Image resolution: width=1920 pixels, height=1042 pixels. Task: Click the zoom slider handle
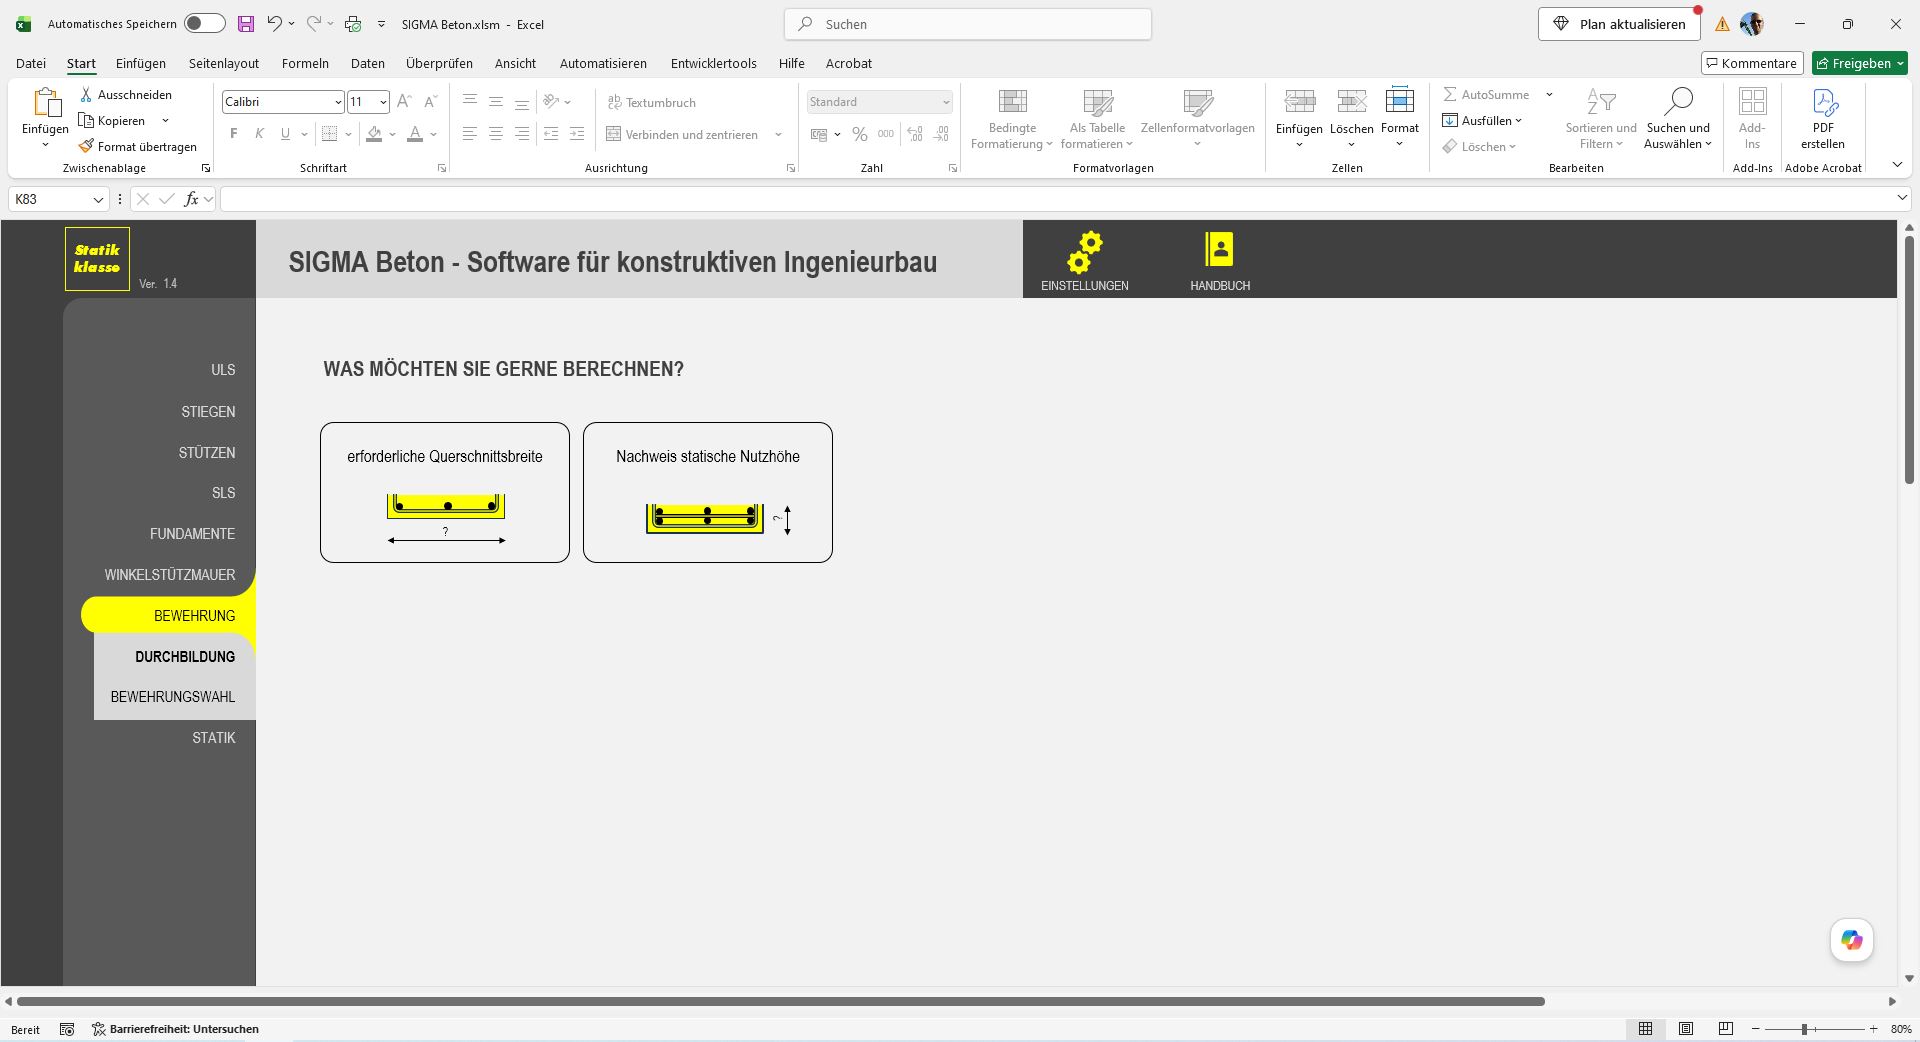pyautogui.click(x=1805, y=1029)
